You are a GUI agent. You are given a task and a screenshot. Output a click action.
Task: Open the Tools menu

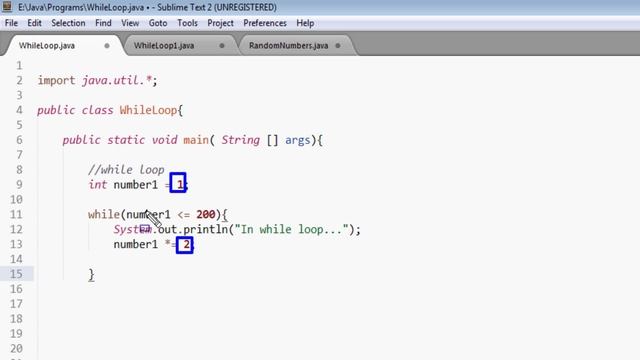point(187,23)
